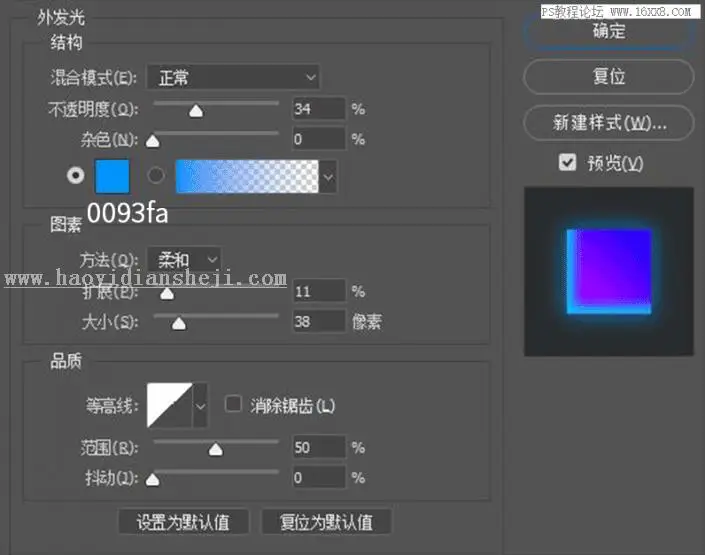The width and height of the screenshot is (705, 555).
Task: Open 新建样式(W)... new style dialog
Action: click(x=609, y=122)
